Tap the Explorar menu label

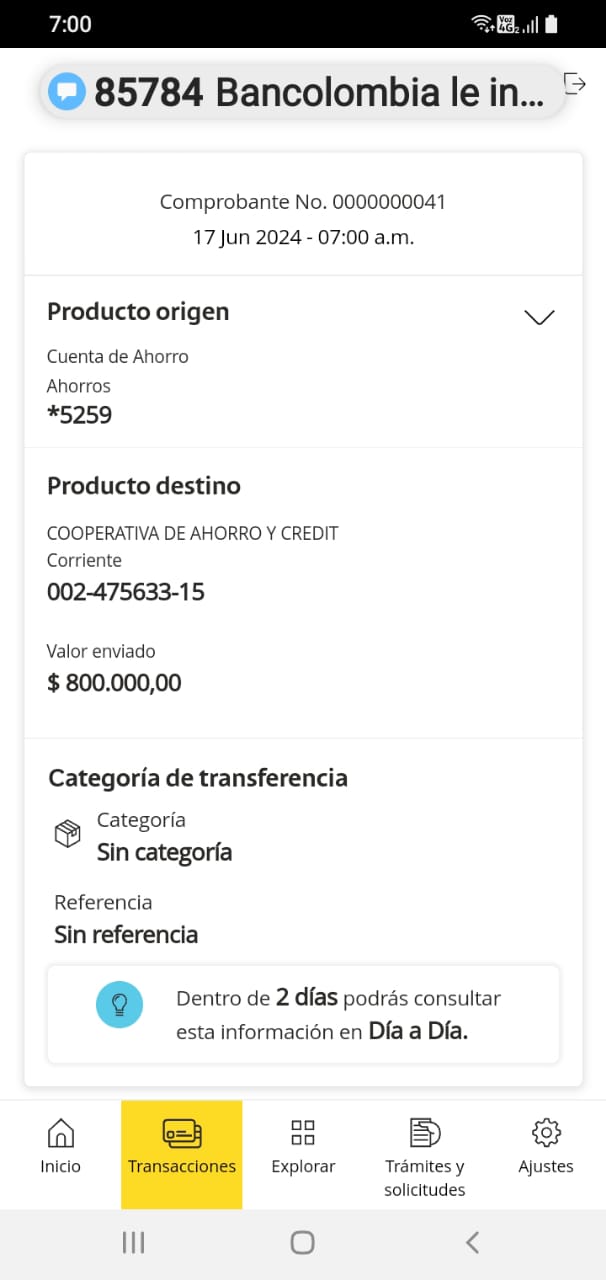pos(303,1167)
